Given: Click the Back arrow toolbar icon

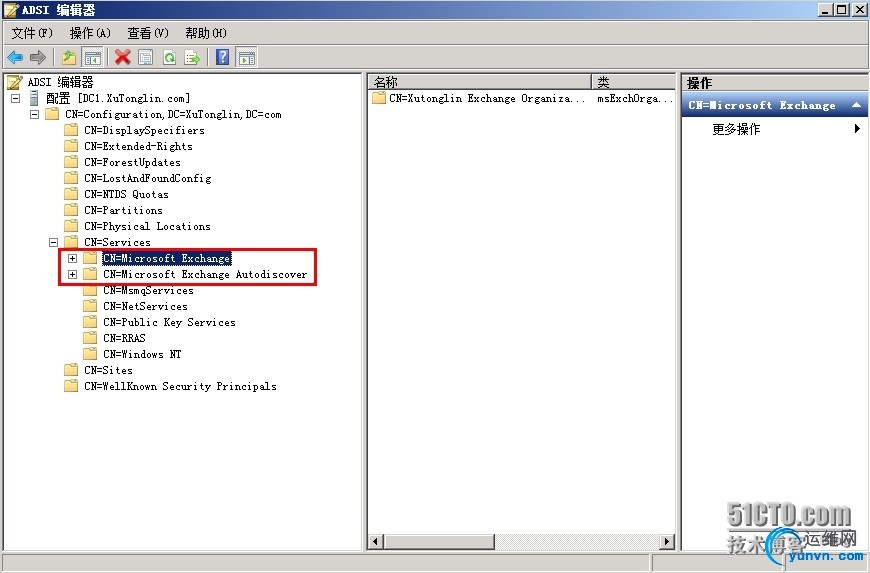Looking at the screenshot, I should click(15, 57).
